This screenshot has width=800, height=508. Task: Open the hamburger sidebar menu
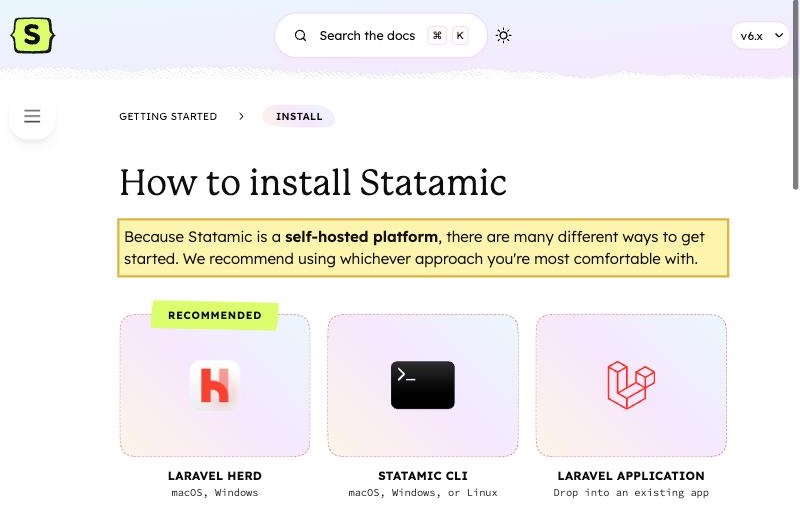pyautogui.click(x=32, y=116)
